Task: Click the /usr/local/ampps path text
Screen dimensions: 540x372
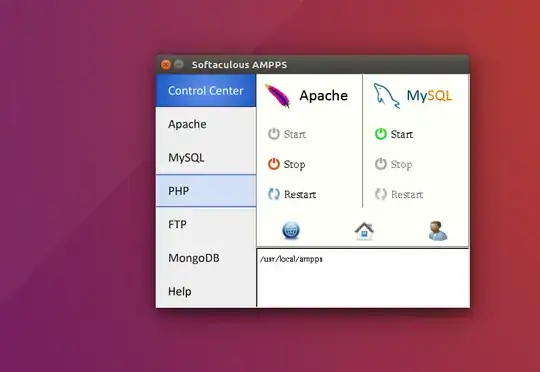Action: click(291, 259)
